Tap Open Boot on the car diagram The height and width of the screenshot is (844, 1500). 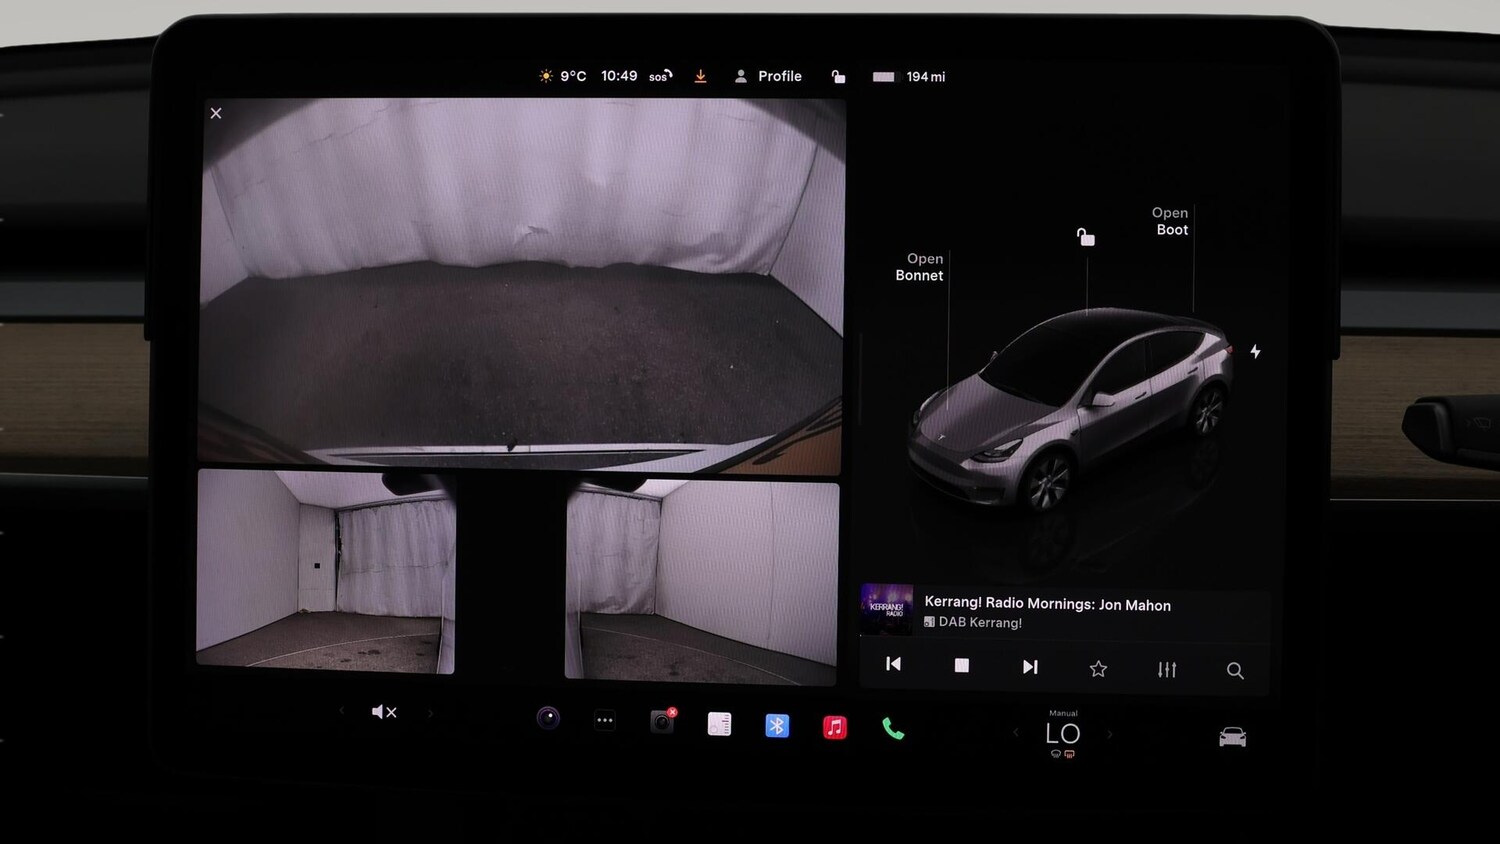(x=1170, y=221)
